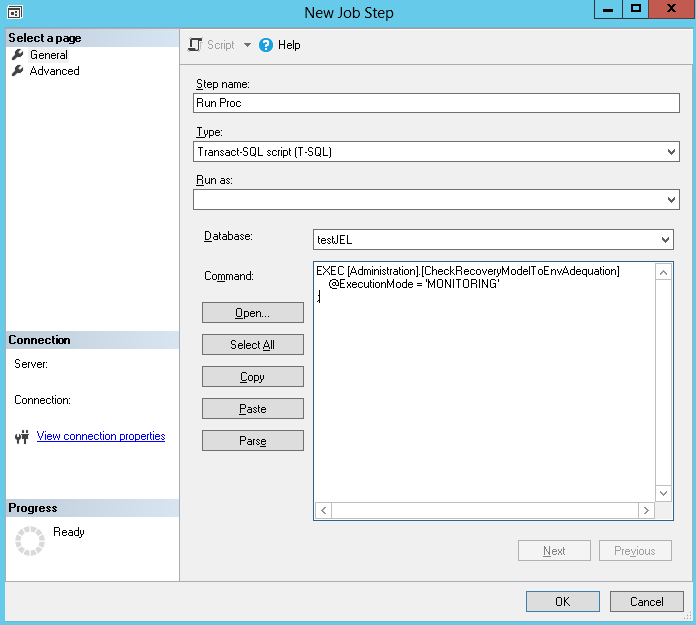Close the dialog with the X button
Viewport: 696px width, 625px height.
pos(672,9)
